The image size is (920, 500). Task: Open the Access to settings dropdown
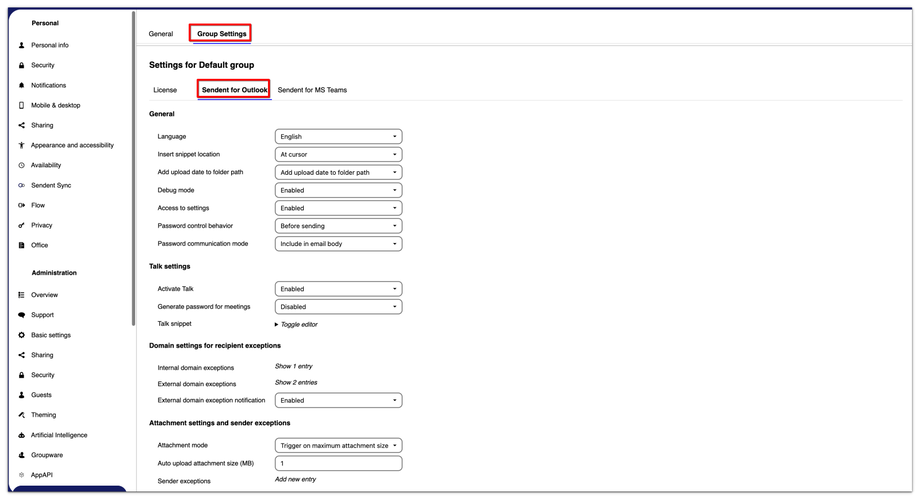pos(339,208)
